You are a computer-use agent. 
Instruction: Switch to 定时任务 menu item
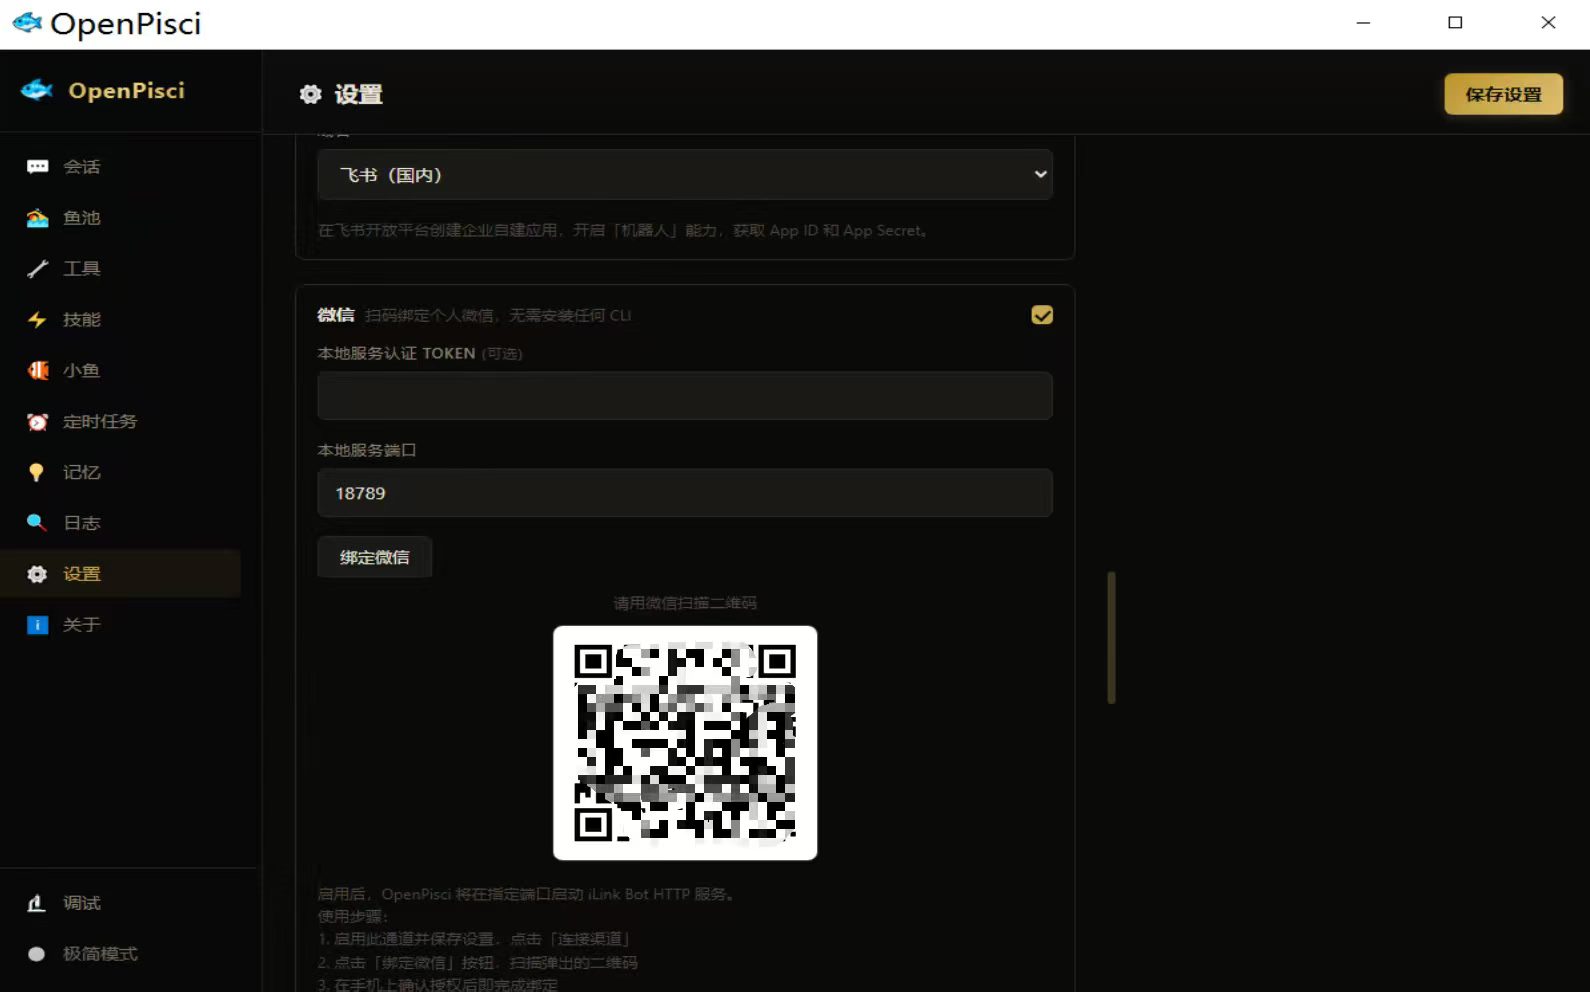coord(120,422)
